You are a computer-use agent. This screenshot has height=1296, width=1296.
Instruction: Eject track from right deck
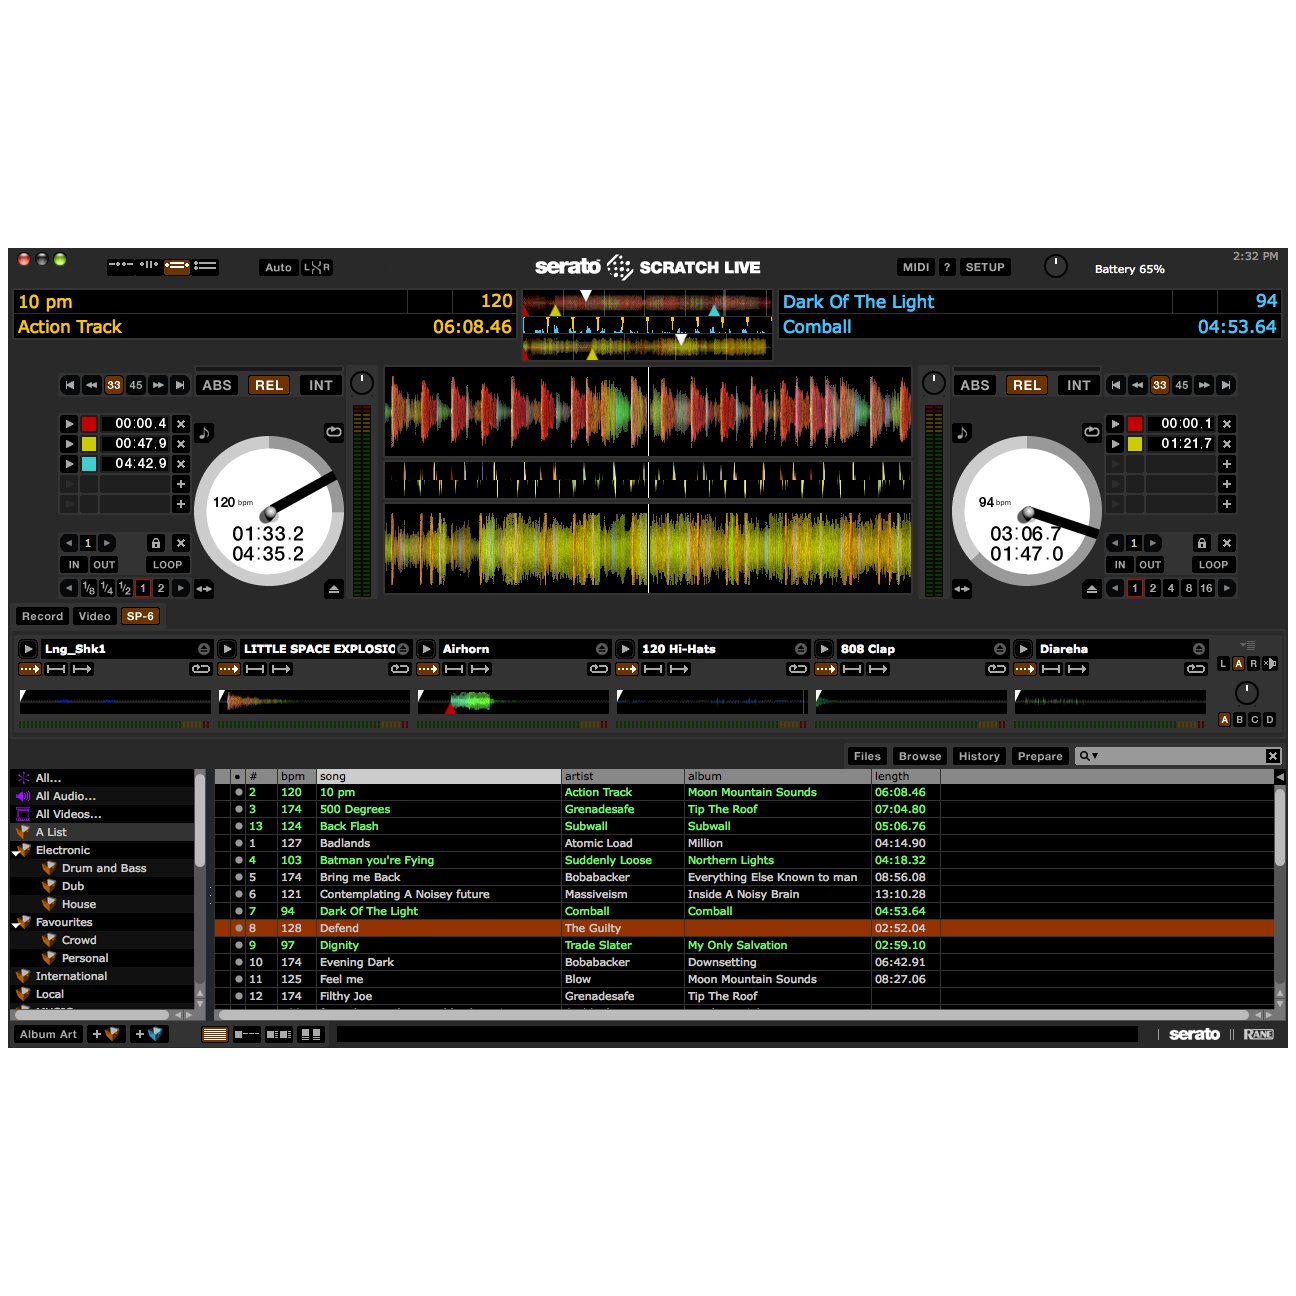point(1092,589)
